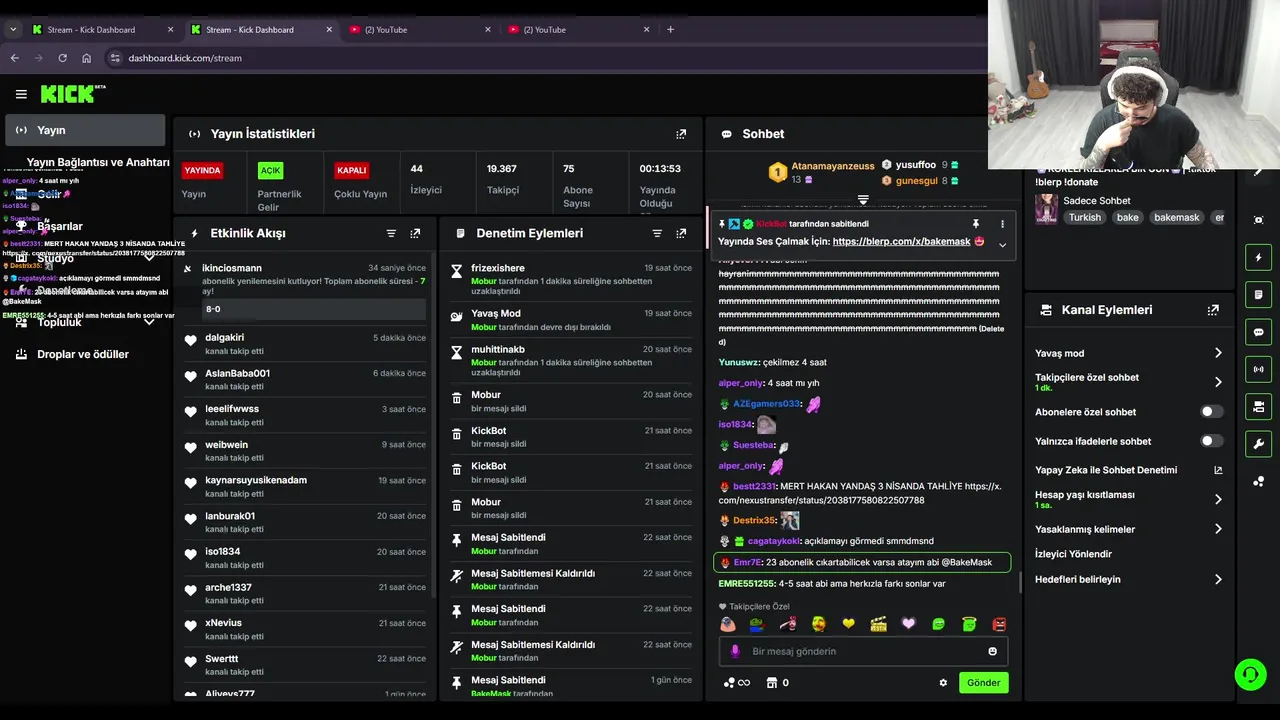Toggle the chat bubble widget icon
This screenshot has width=1280, height=720.
coord(1258,332)
